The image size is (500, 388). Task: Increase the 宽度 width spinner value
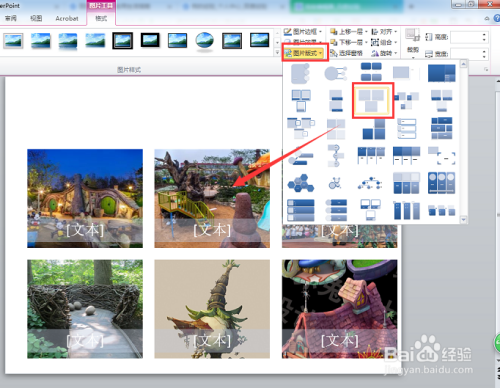tap(485, 51)
